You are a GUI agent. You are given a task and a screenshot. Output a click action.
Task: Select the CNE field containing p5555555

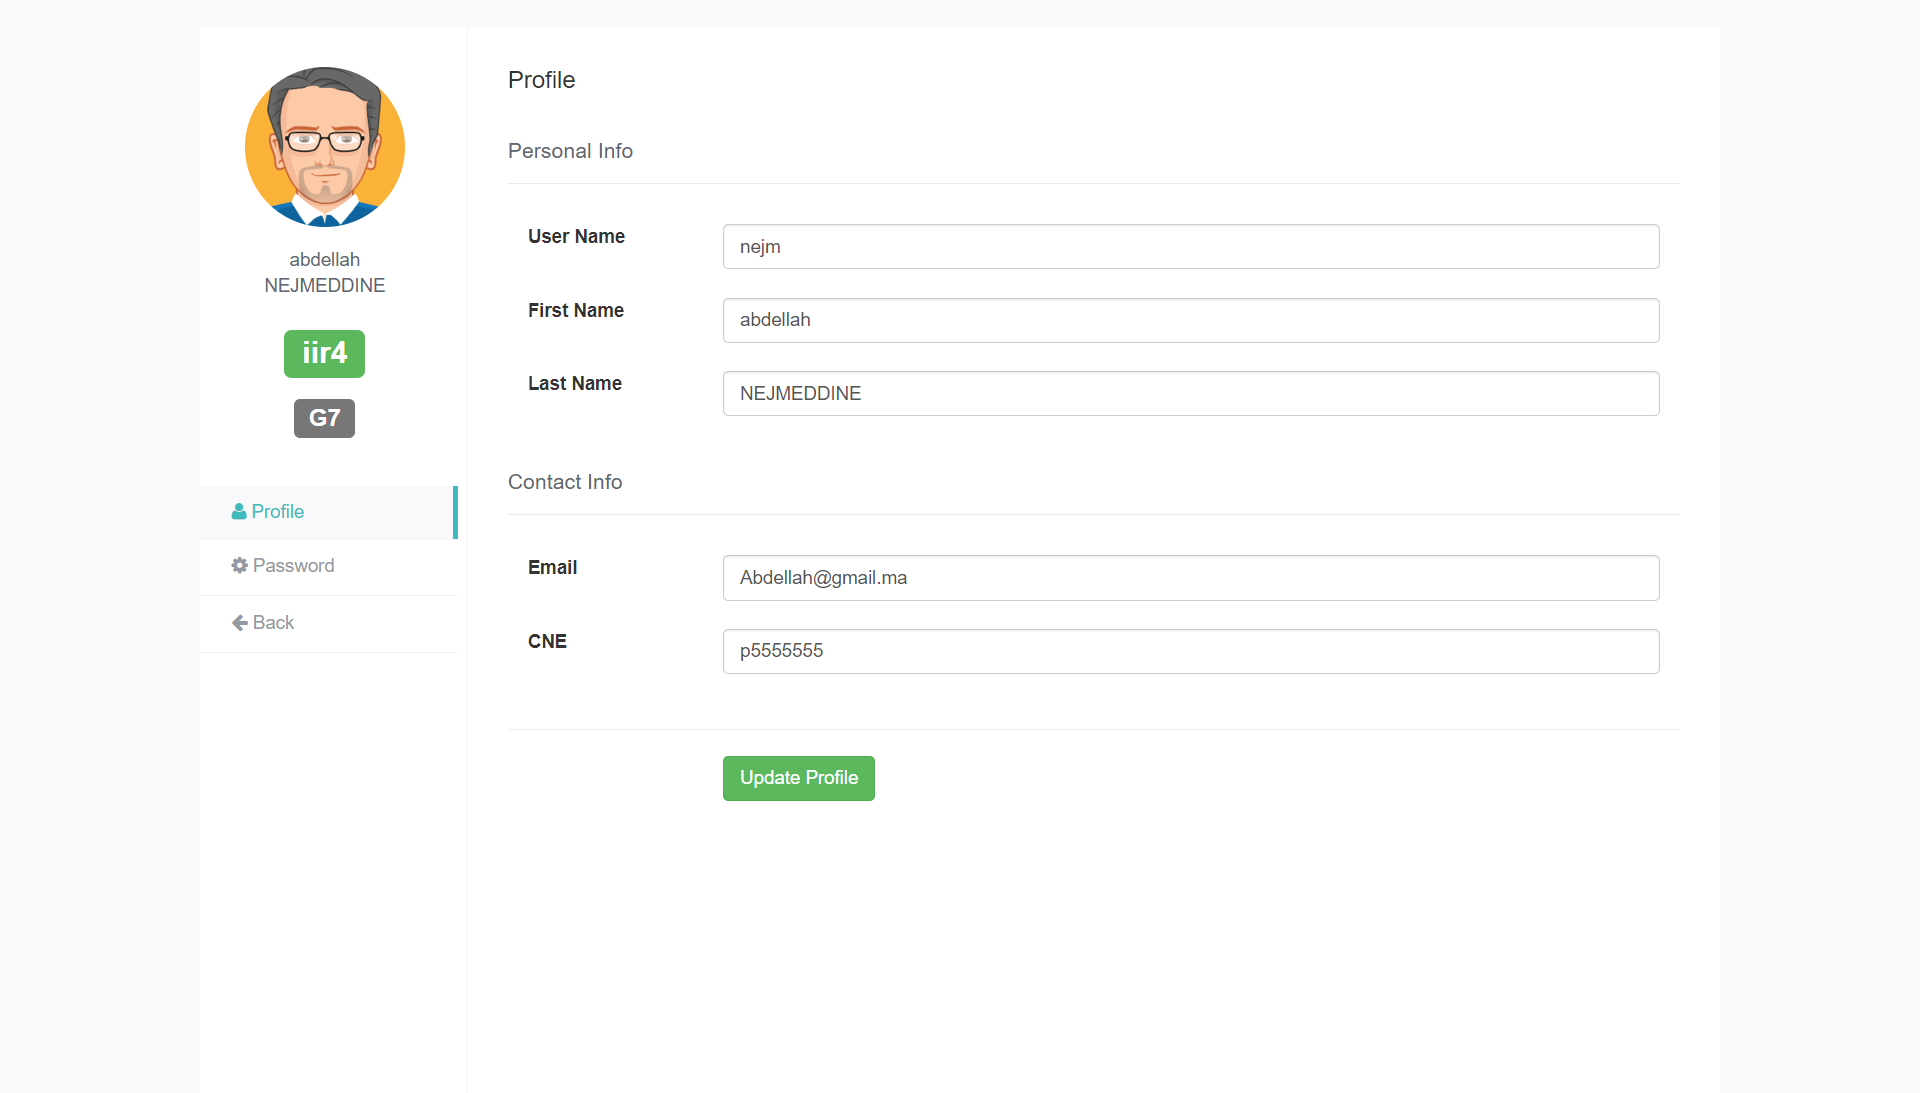[x=1190, y=651]
